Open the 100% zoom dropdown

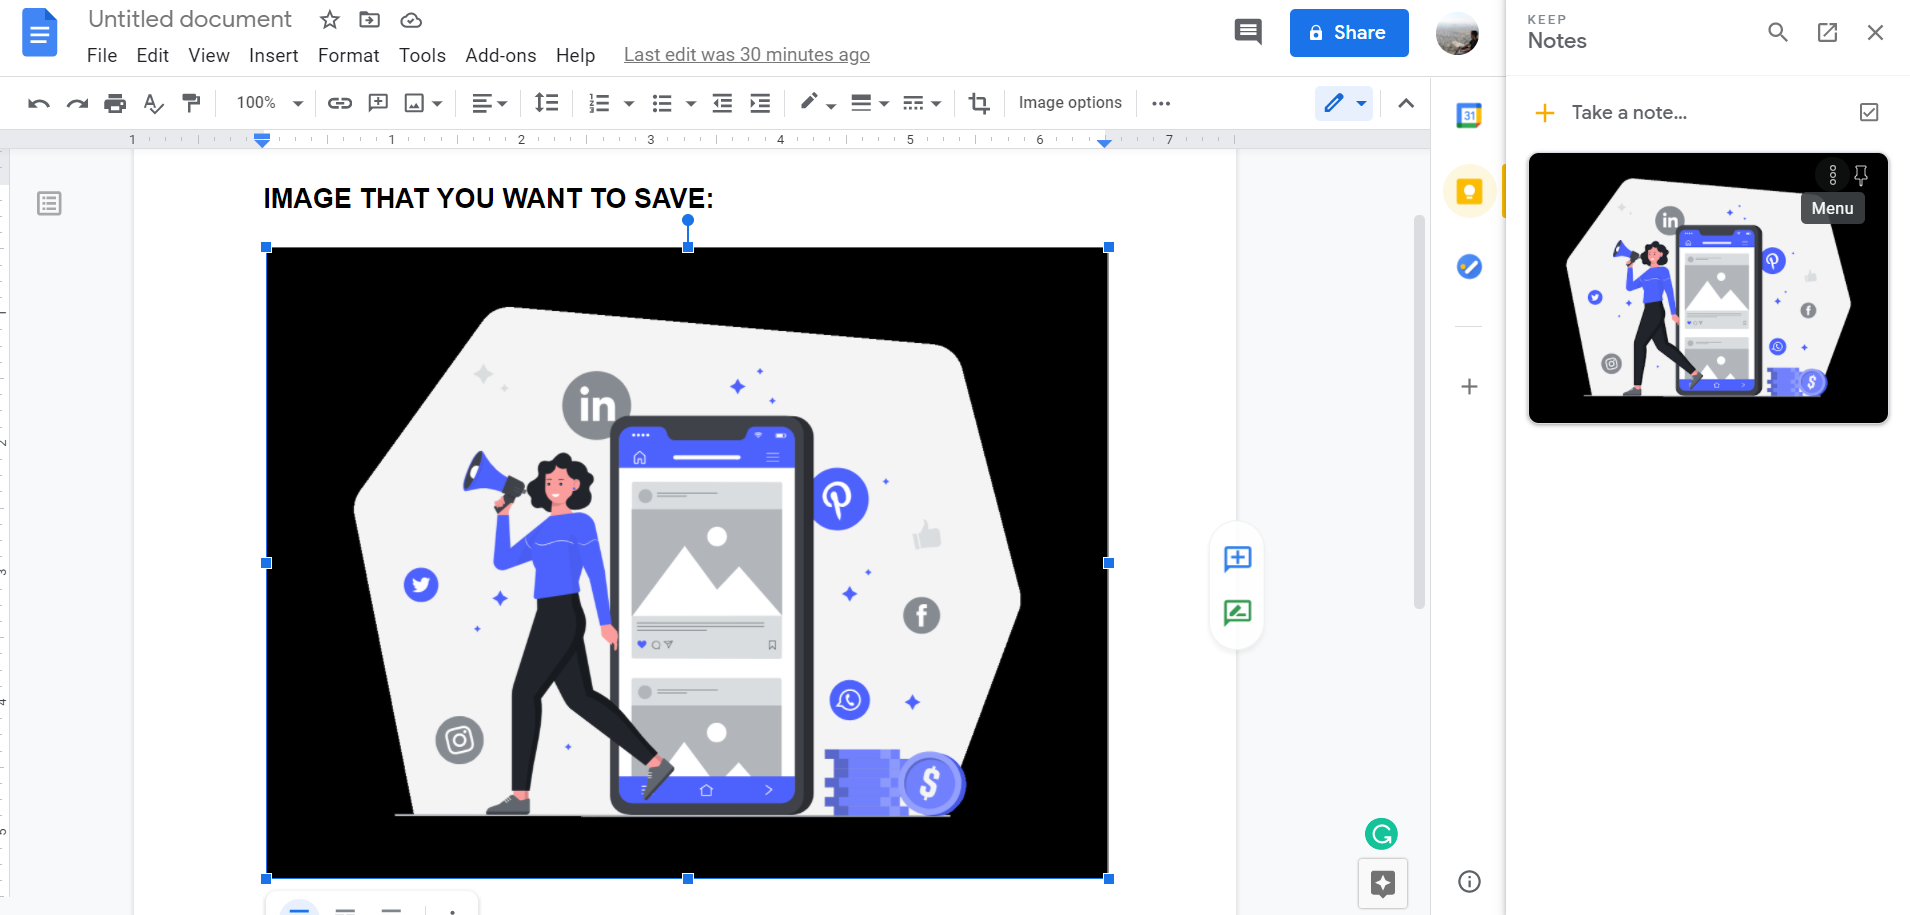(269, 103)
